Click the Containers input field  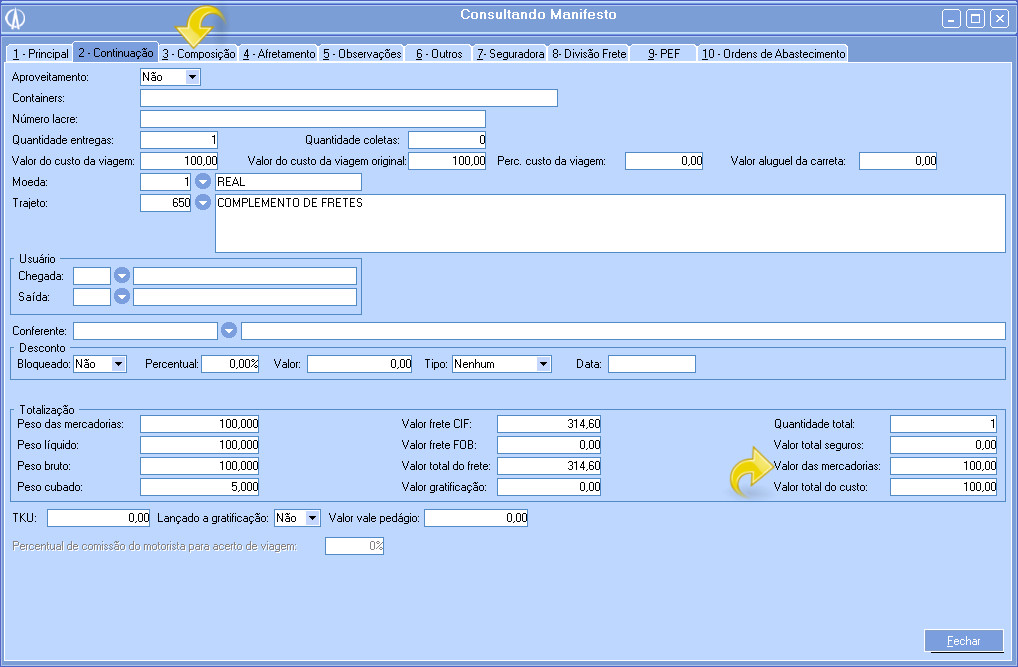coord(348,98)
